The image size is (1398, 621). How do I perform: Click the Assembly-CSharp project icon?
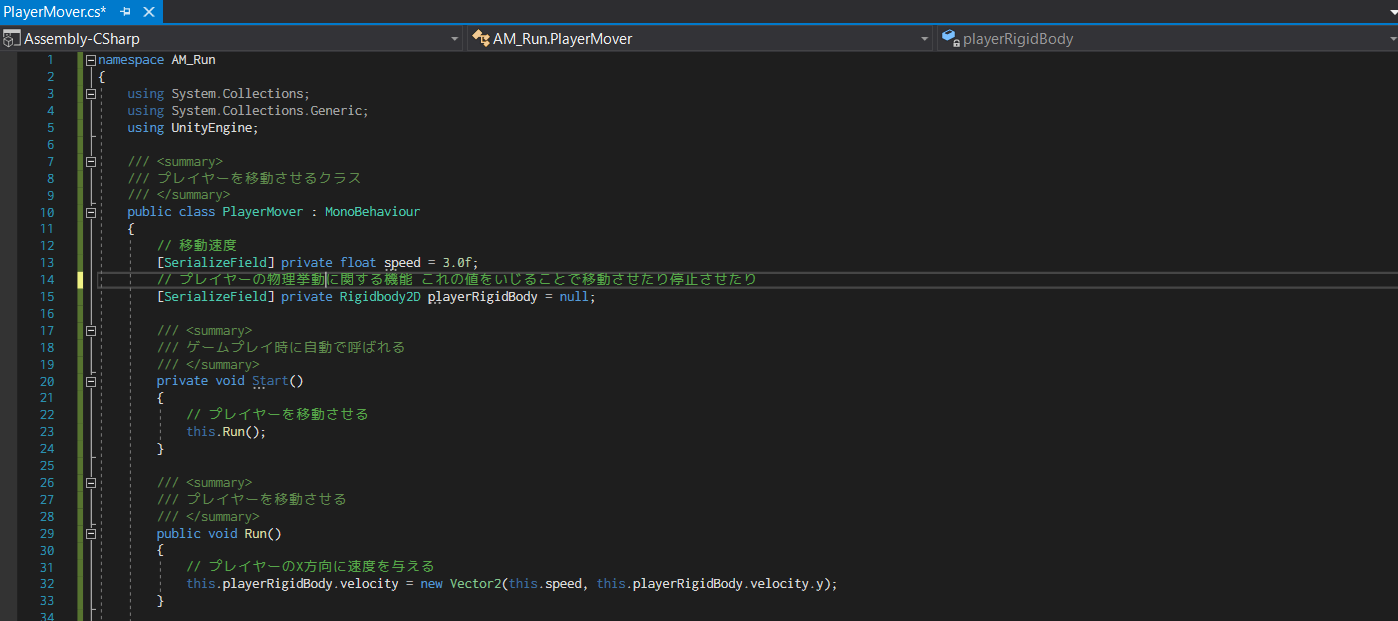(x=11, y=39)
